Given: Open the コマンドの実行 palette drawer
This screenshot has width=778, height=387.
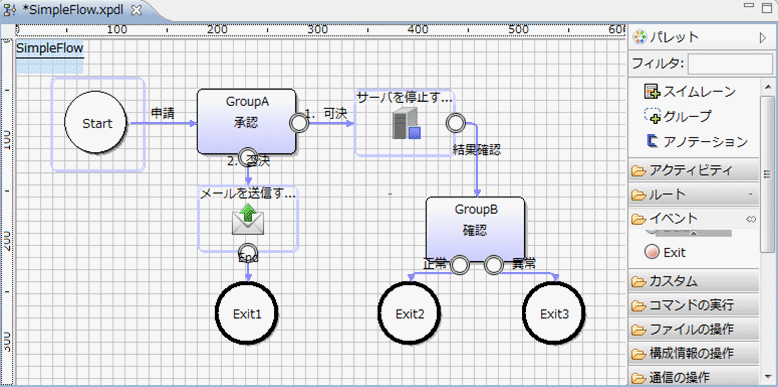Looking at the screenshot, I should coord(694,305).
